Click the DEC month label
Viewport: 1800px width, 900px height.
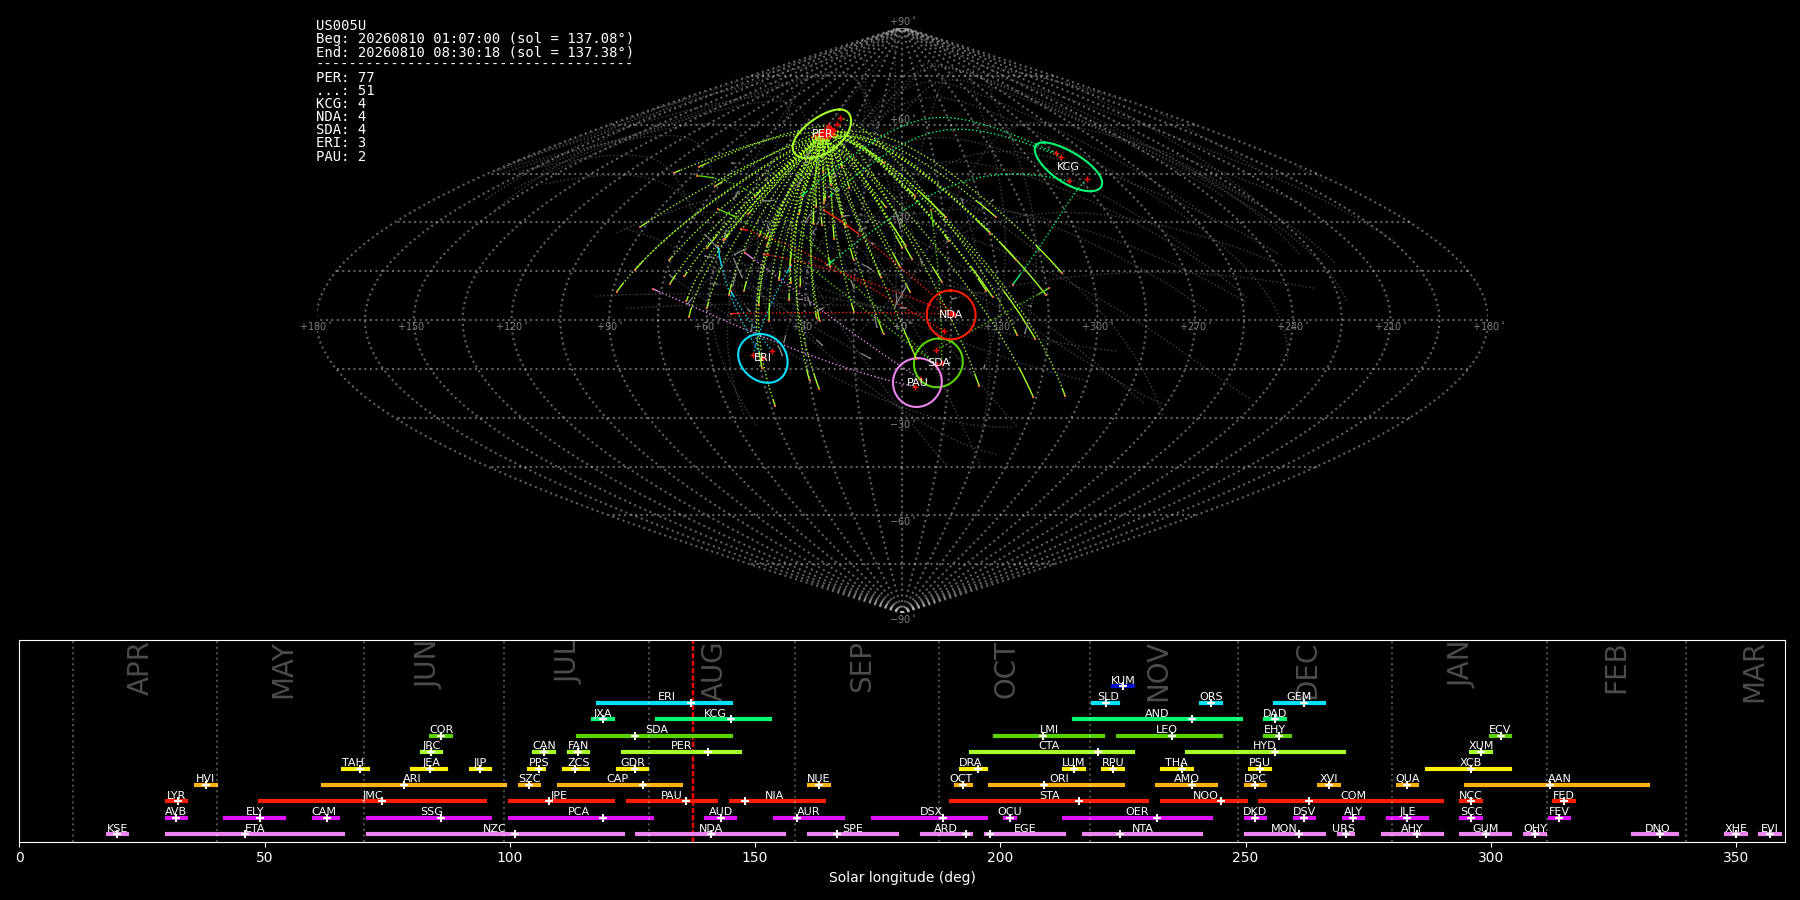(1307, 672)
